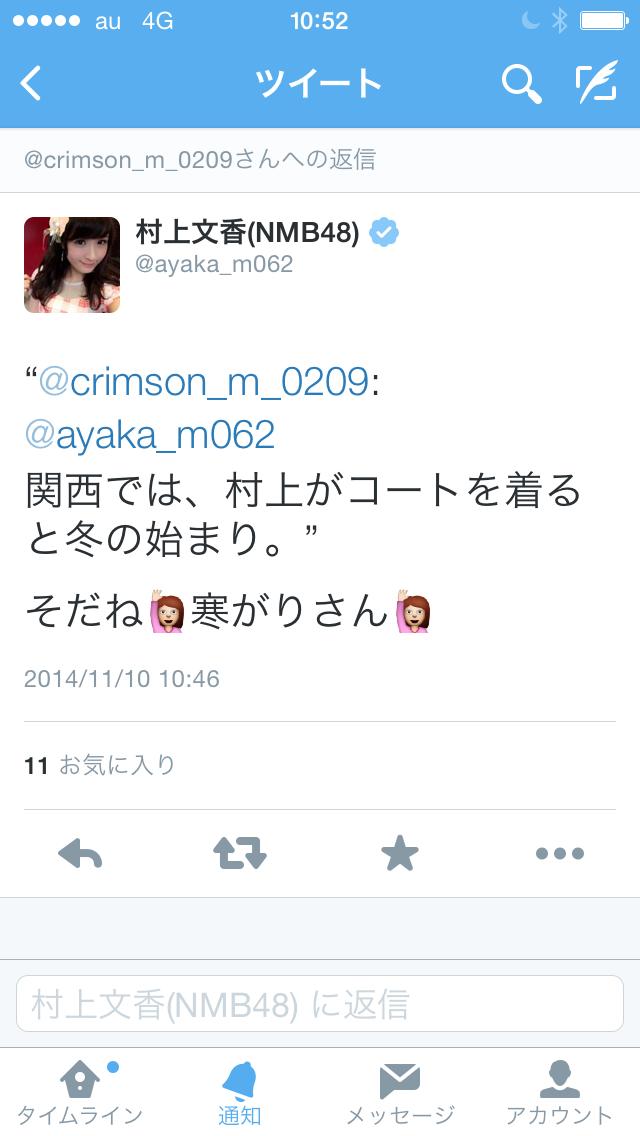View the 11 お気に入り favorites list
The width and height of the screenshot is (640, 1136).
click(x=100, y=765)
